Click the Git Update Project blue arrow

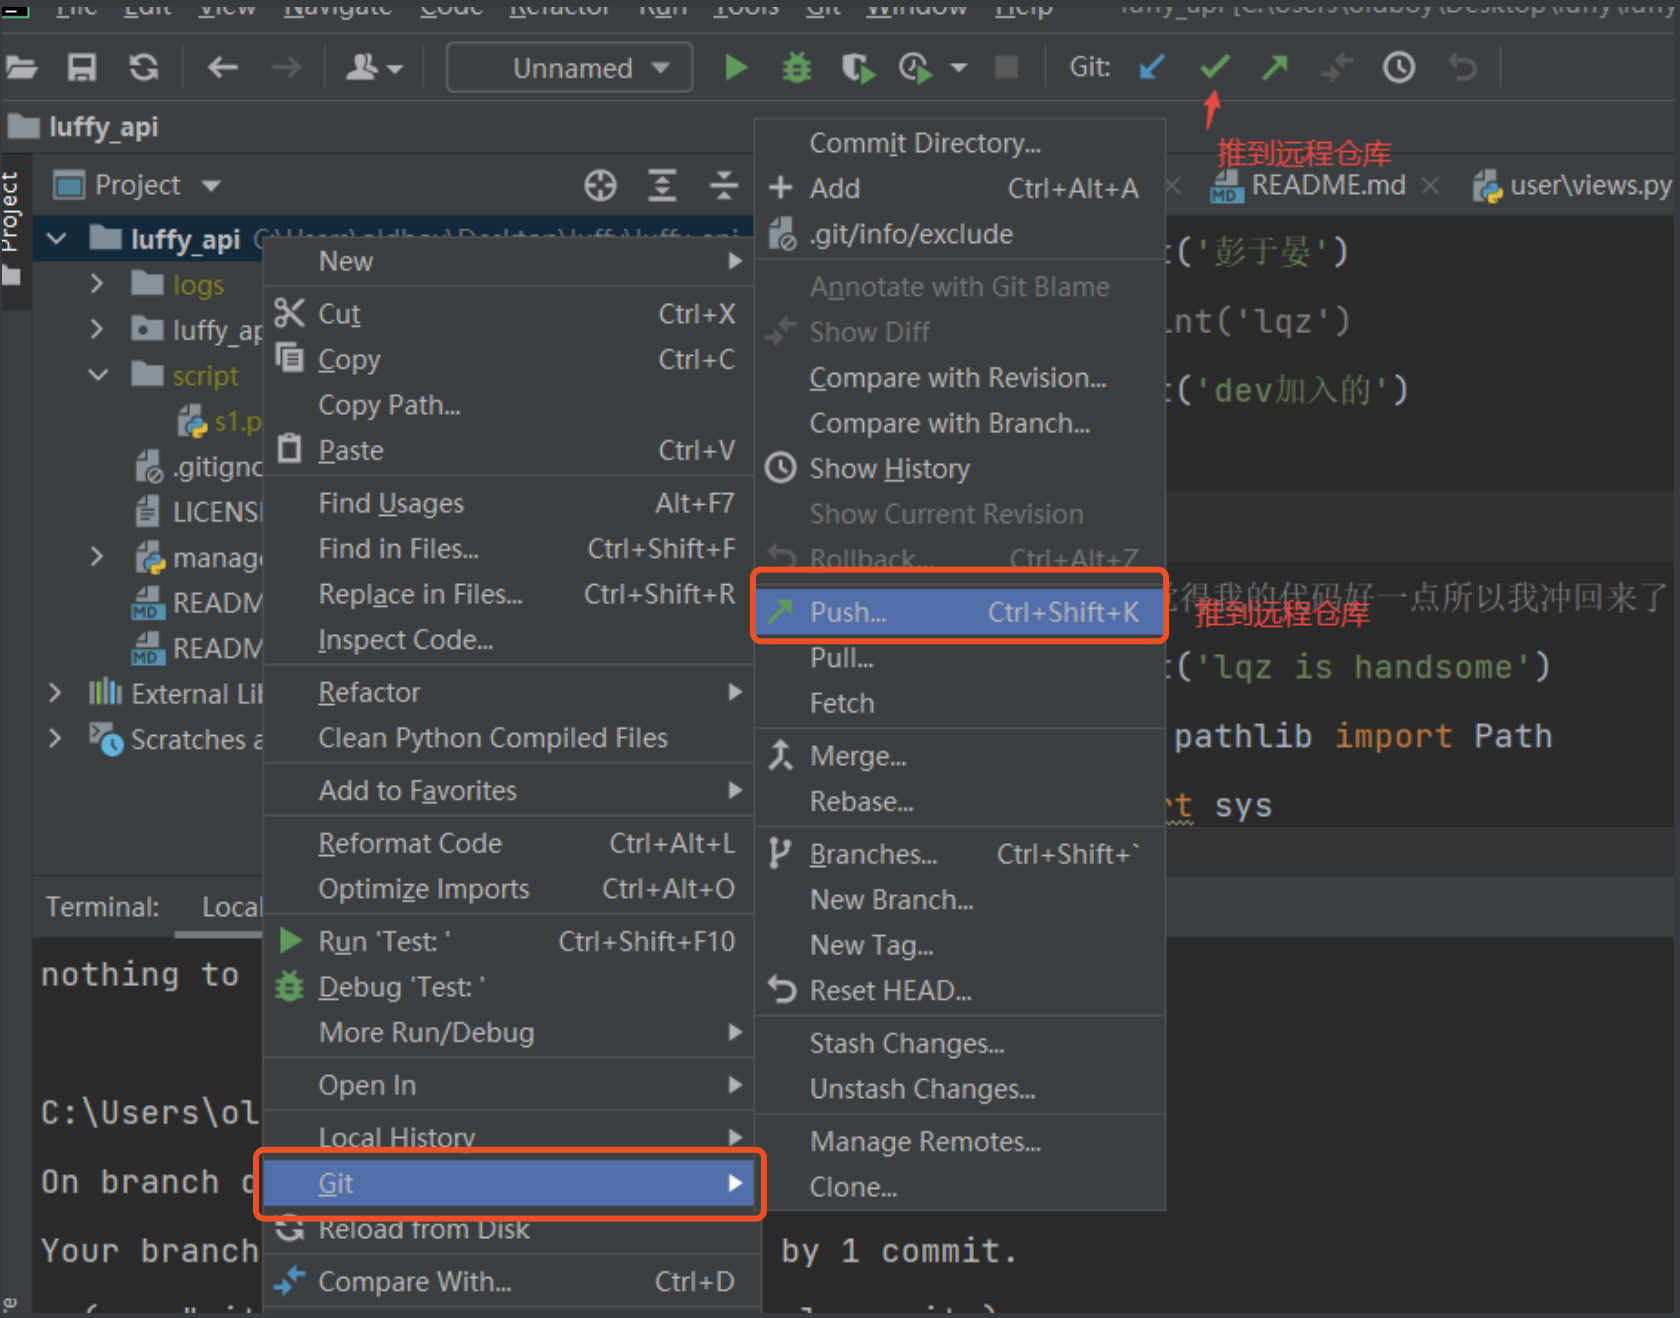click(1152, 67)
